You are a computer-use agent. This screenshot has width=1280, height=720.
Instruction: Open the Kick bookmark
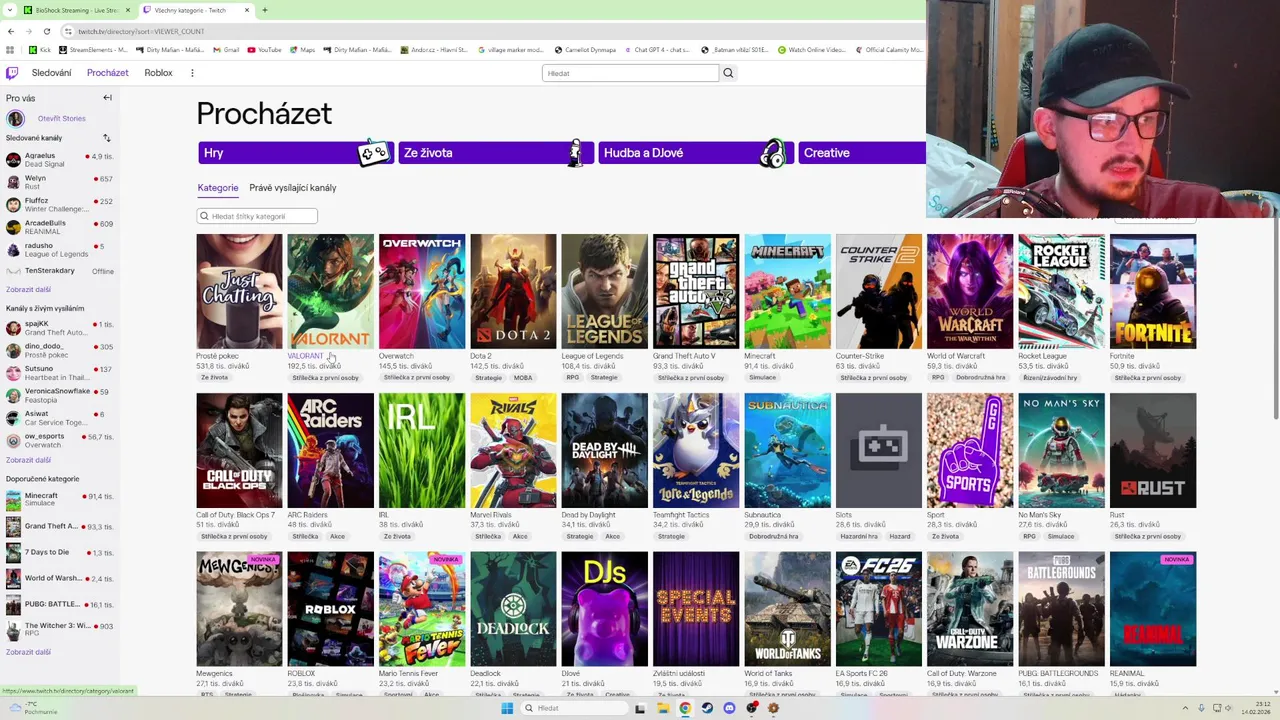pyautogui.click(x=40, y=49)
